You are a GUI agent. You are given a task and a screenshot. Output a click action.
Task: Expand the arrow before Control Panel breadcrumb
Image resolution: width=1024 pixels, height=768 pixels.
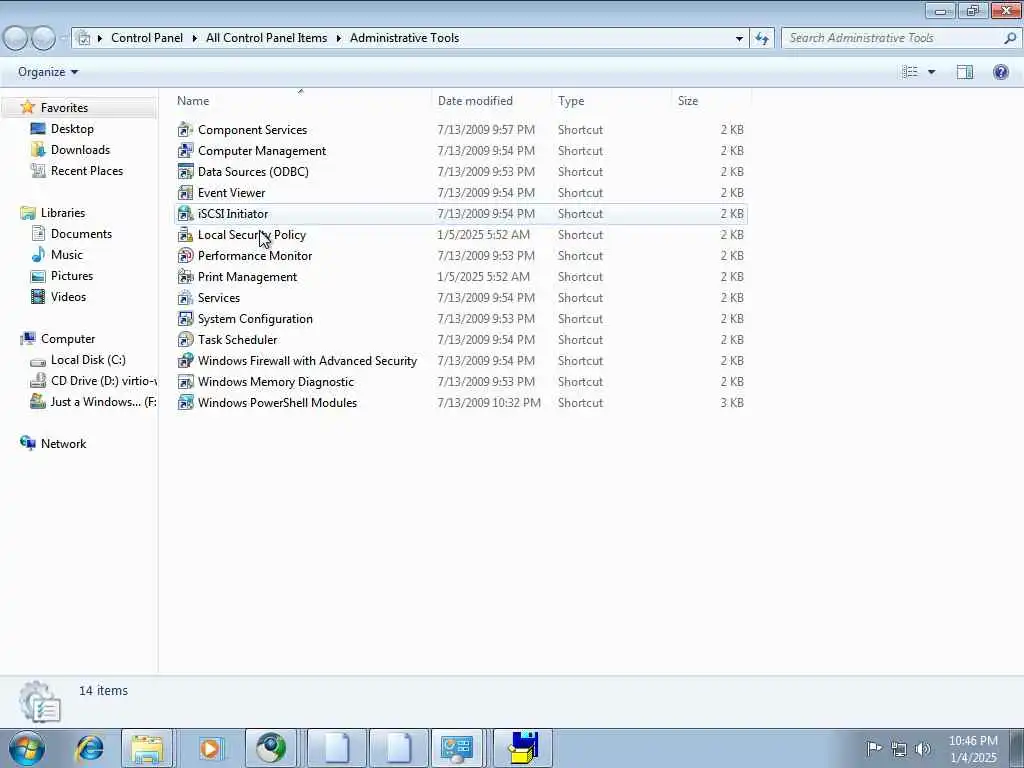point(100,38)
